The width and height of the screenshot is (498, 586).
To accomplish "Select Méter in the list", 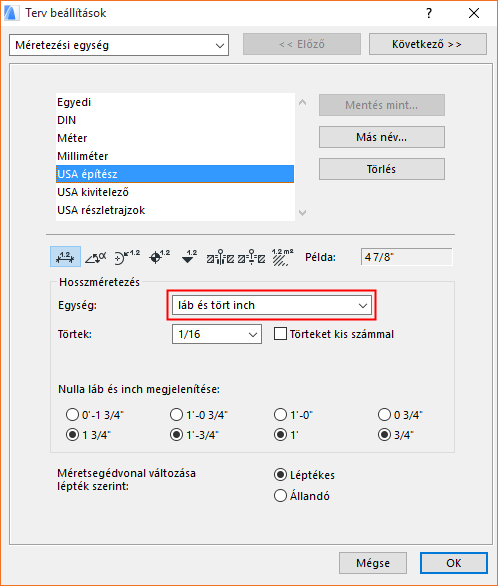I will pos(175,138).
